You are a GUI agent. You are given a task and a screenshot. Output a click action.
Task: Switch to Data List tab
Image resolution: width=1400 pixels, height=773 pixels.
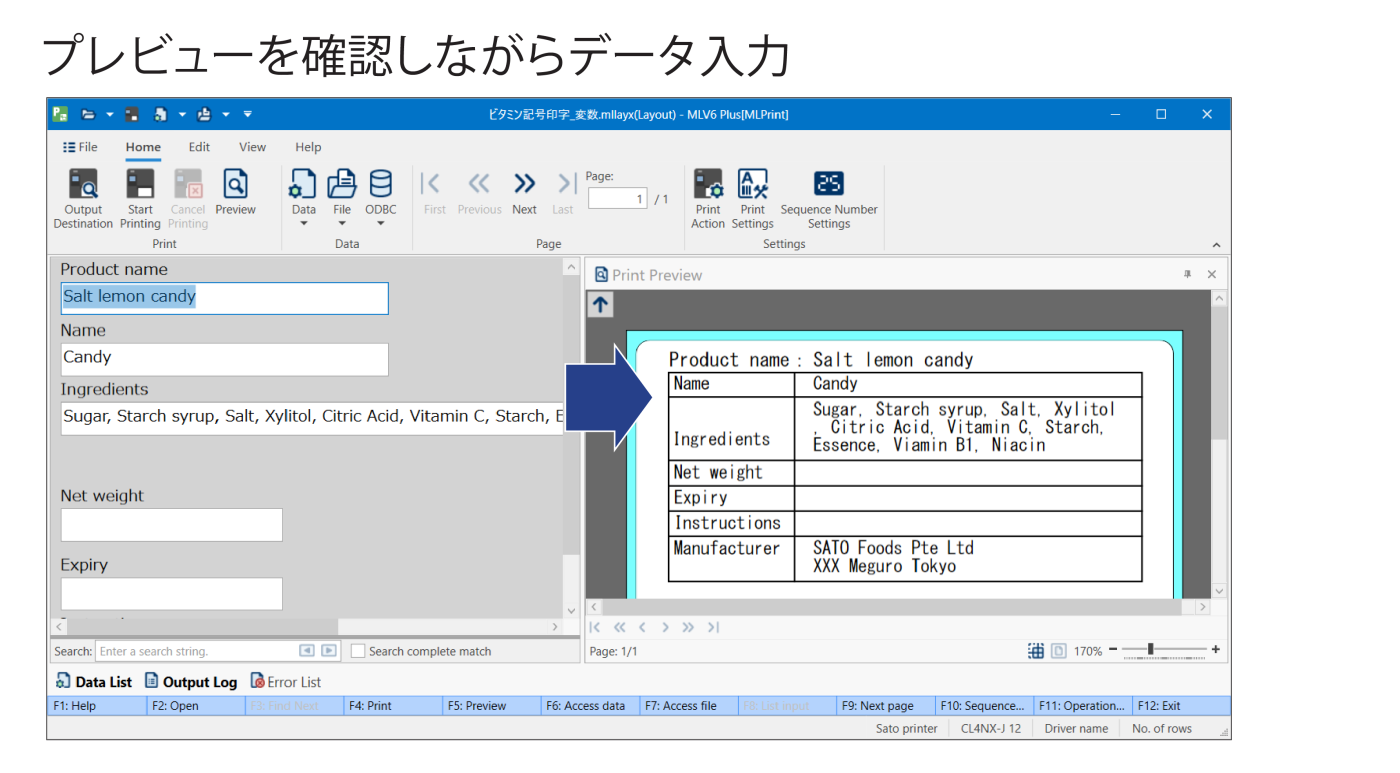coord(94,682)
